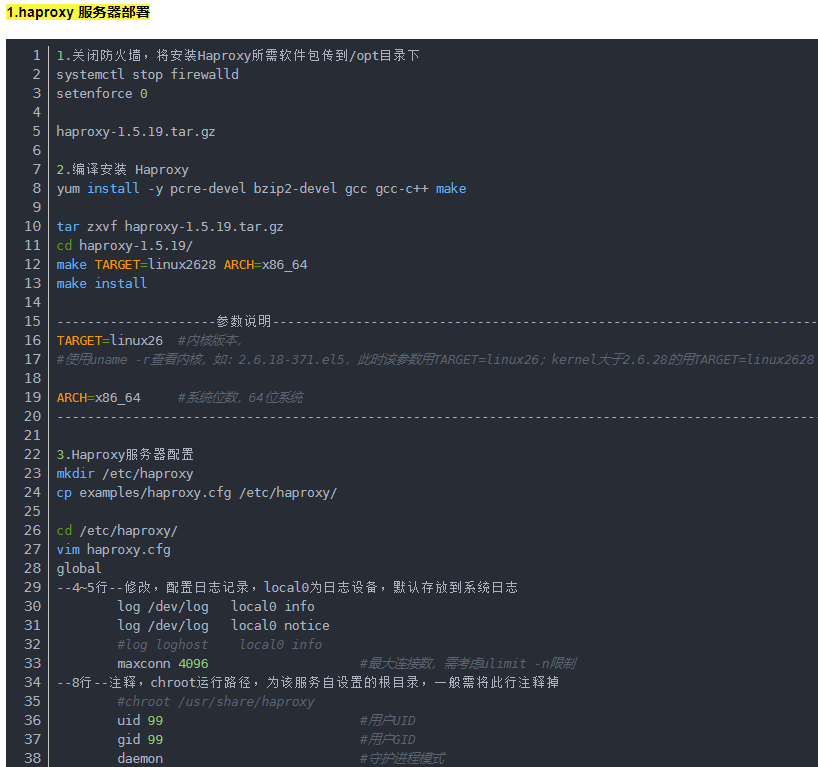
Task: Click line number 20 in gutter
Action: [x=32, y=416]
